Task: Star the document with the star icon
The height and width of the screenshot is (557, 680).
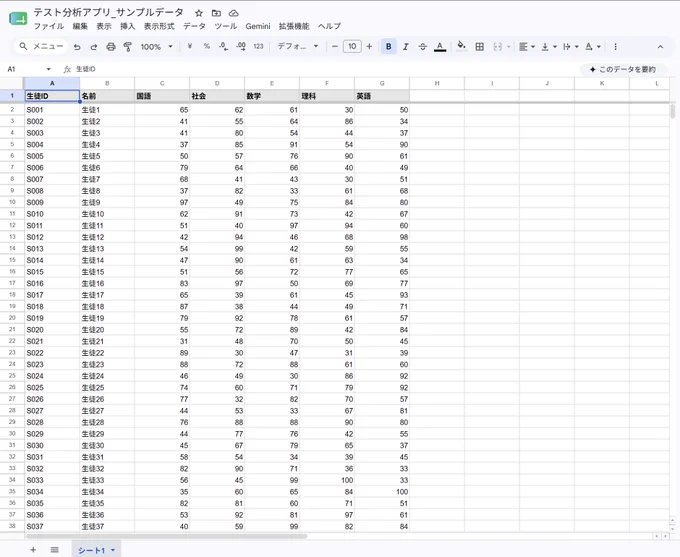Action: [199, 13]
